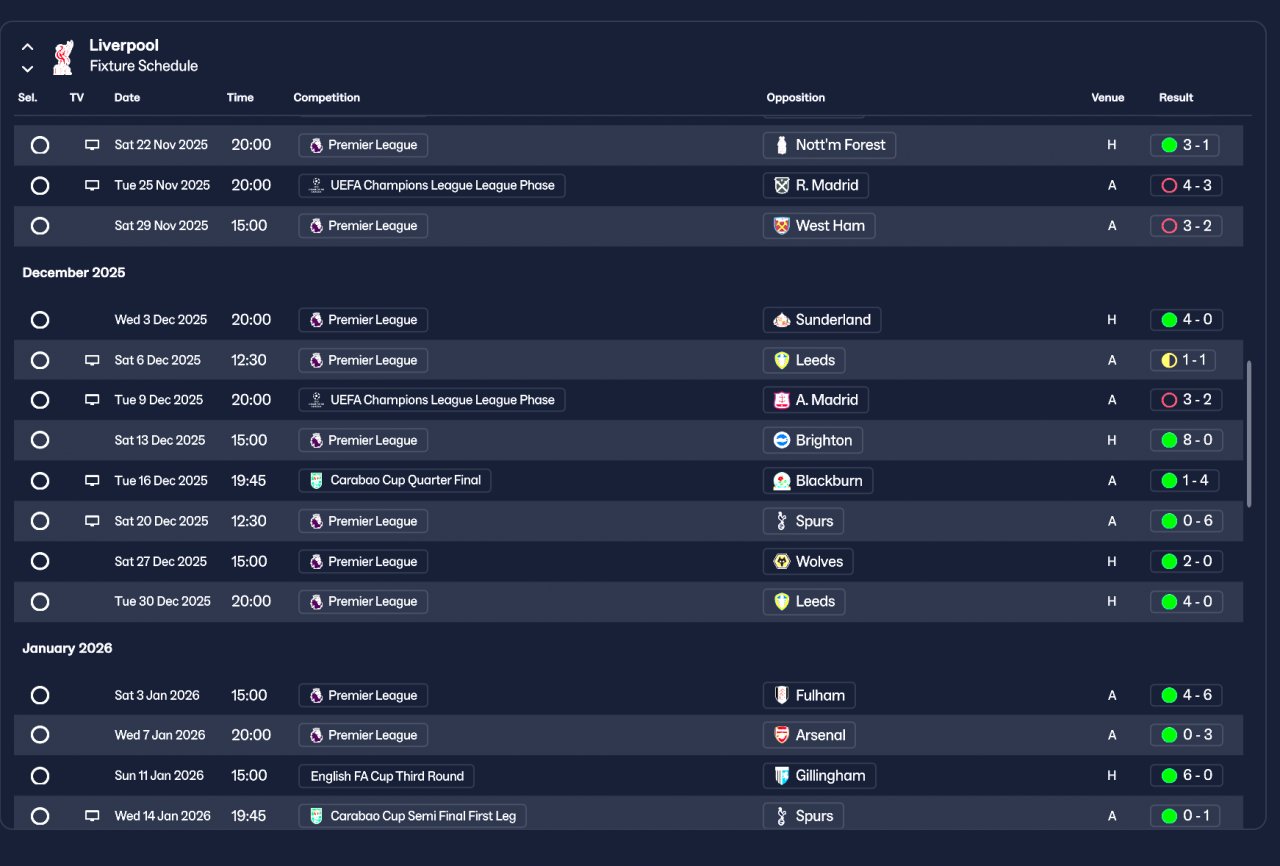
Task: Click the Liverpool club crest icon
Action: 63,56
